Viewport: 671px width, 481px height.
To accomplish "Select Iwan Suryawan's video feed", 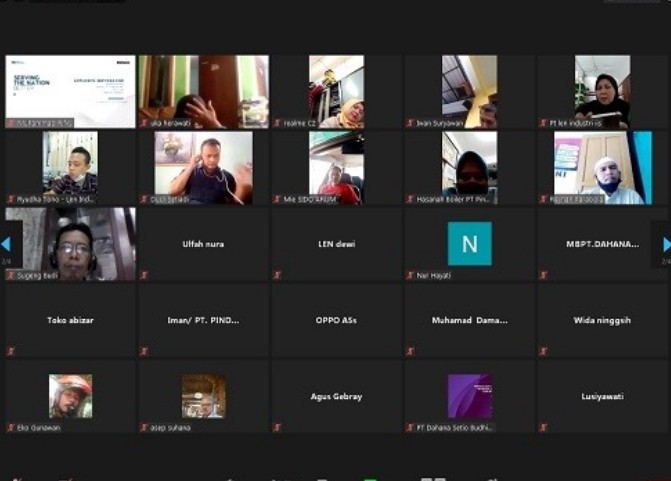I will [x=469, y=92].
